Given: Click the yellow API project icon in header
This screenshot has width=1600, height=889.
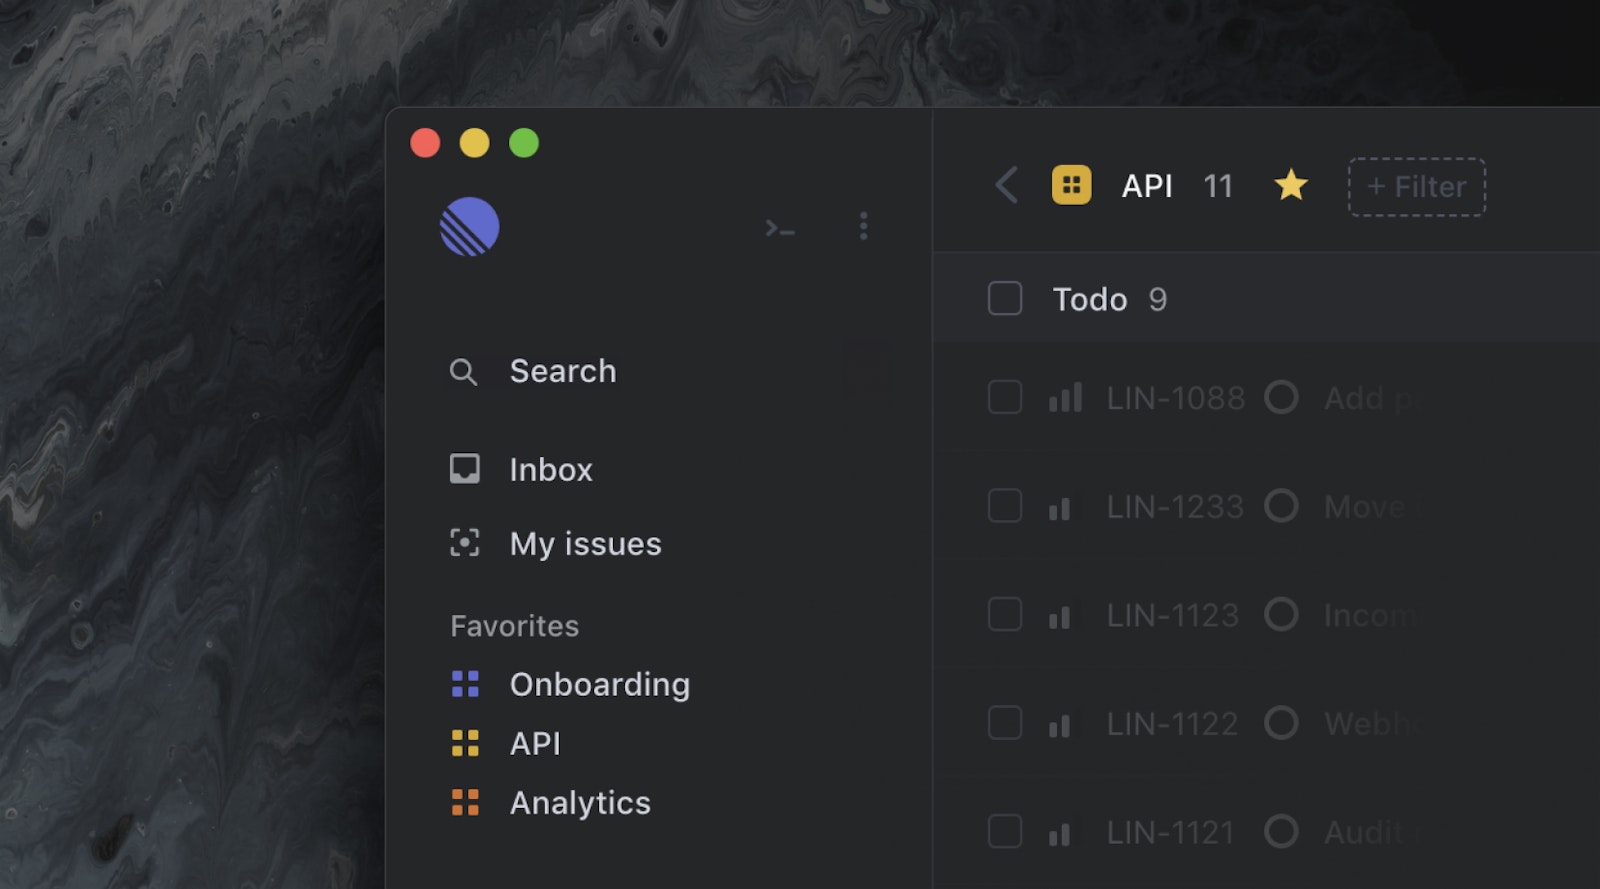Looking at the screenshot, I should pos(1071,185).
